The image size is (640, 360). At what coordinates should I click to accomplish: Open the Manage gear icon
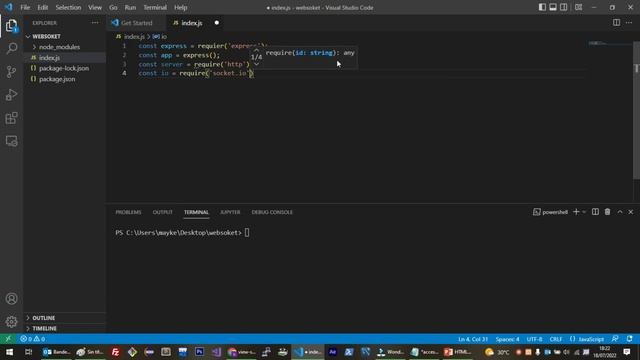pos(11,322)
